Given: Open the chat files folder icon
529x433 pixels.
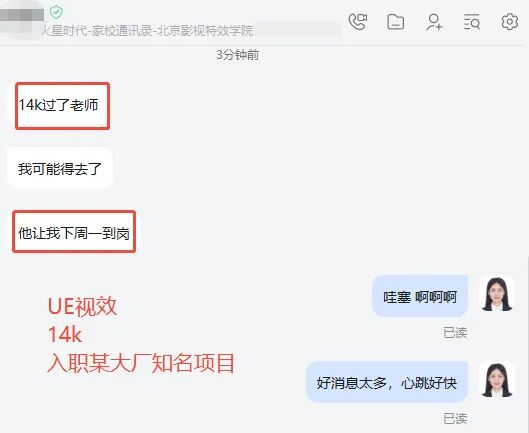Looking at the screenshot, I should (395, 22).
